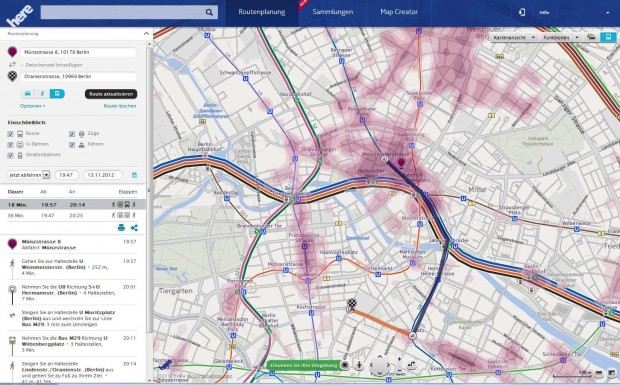This screenshot has height=385, width=620.
Task: Click the start address field Münzstrasse 8
Action: [78, 52]
